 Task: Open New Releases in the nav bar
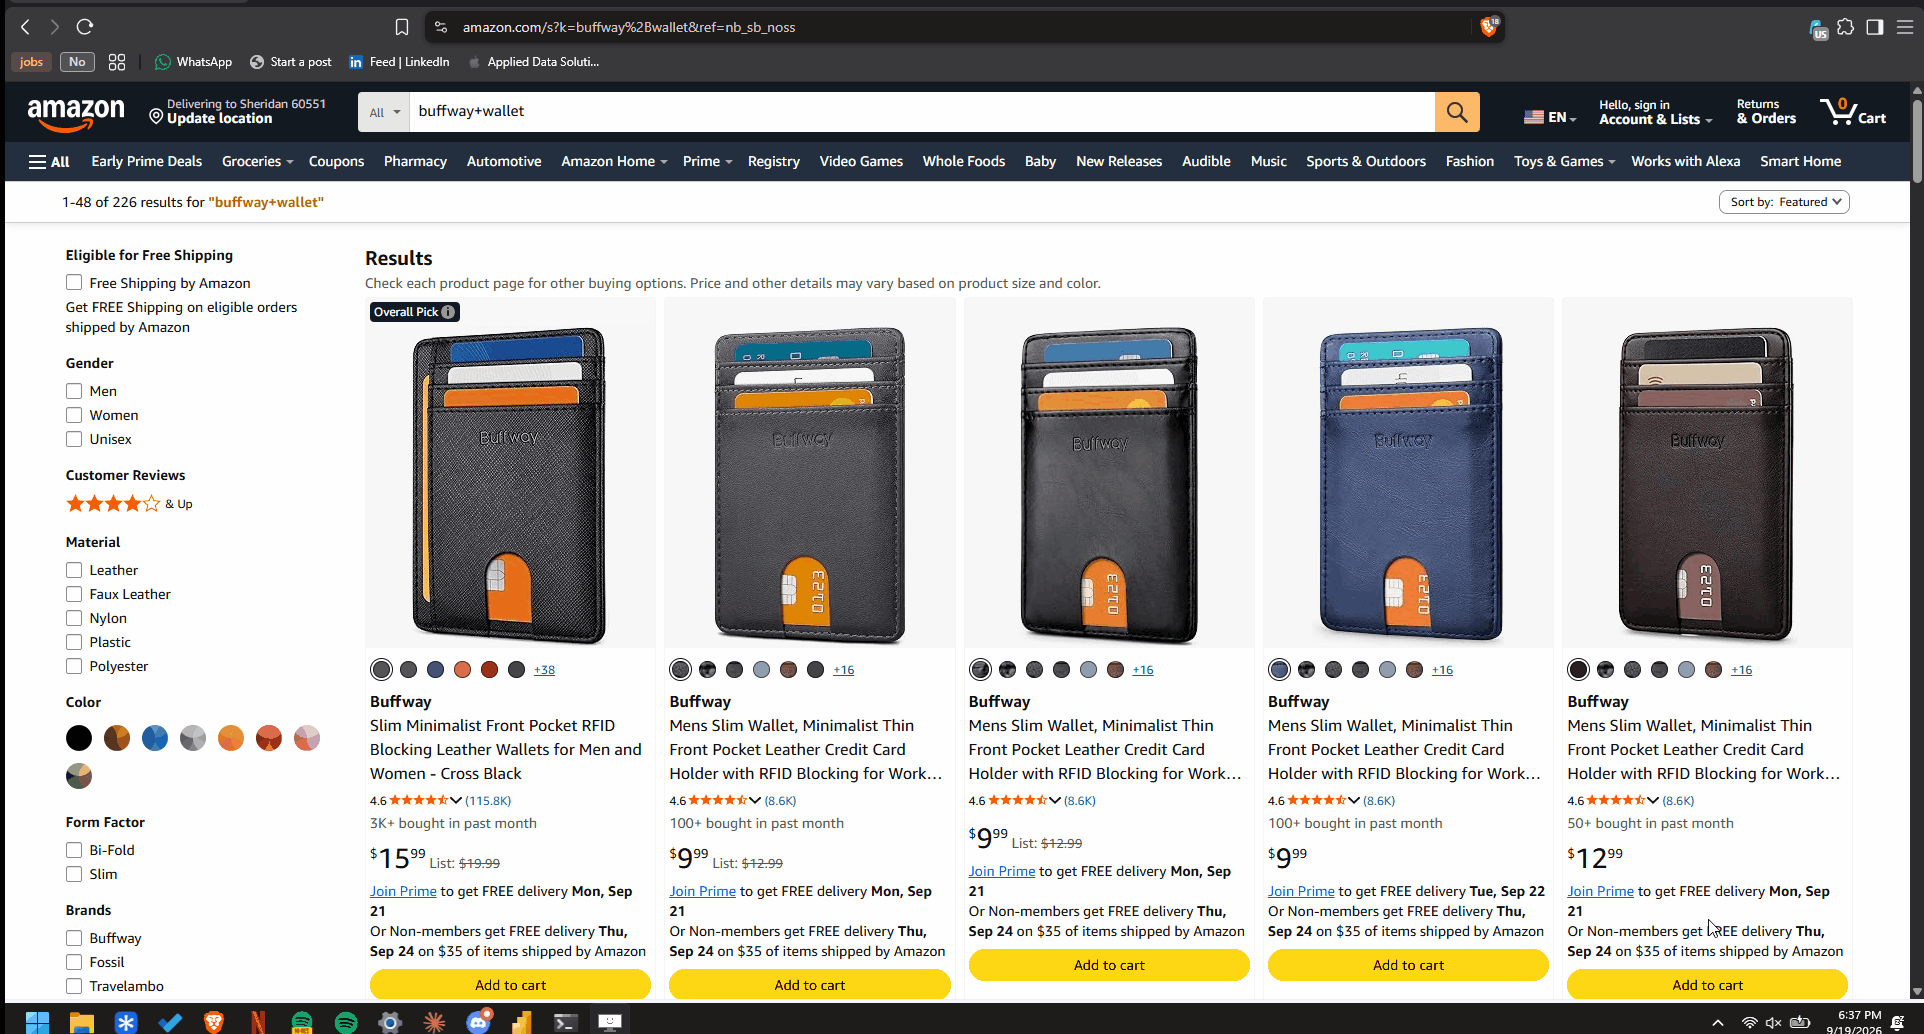point(1119,161)
